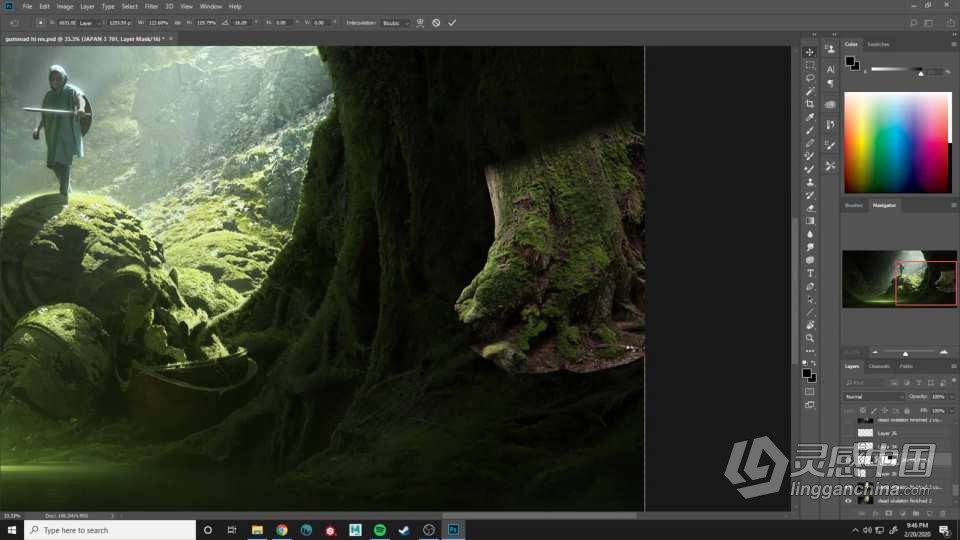Viewport: 960px width, 540px height.
Task: Open the Character panel icon
Action: (830, 69)
